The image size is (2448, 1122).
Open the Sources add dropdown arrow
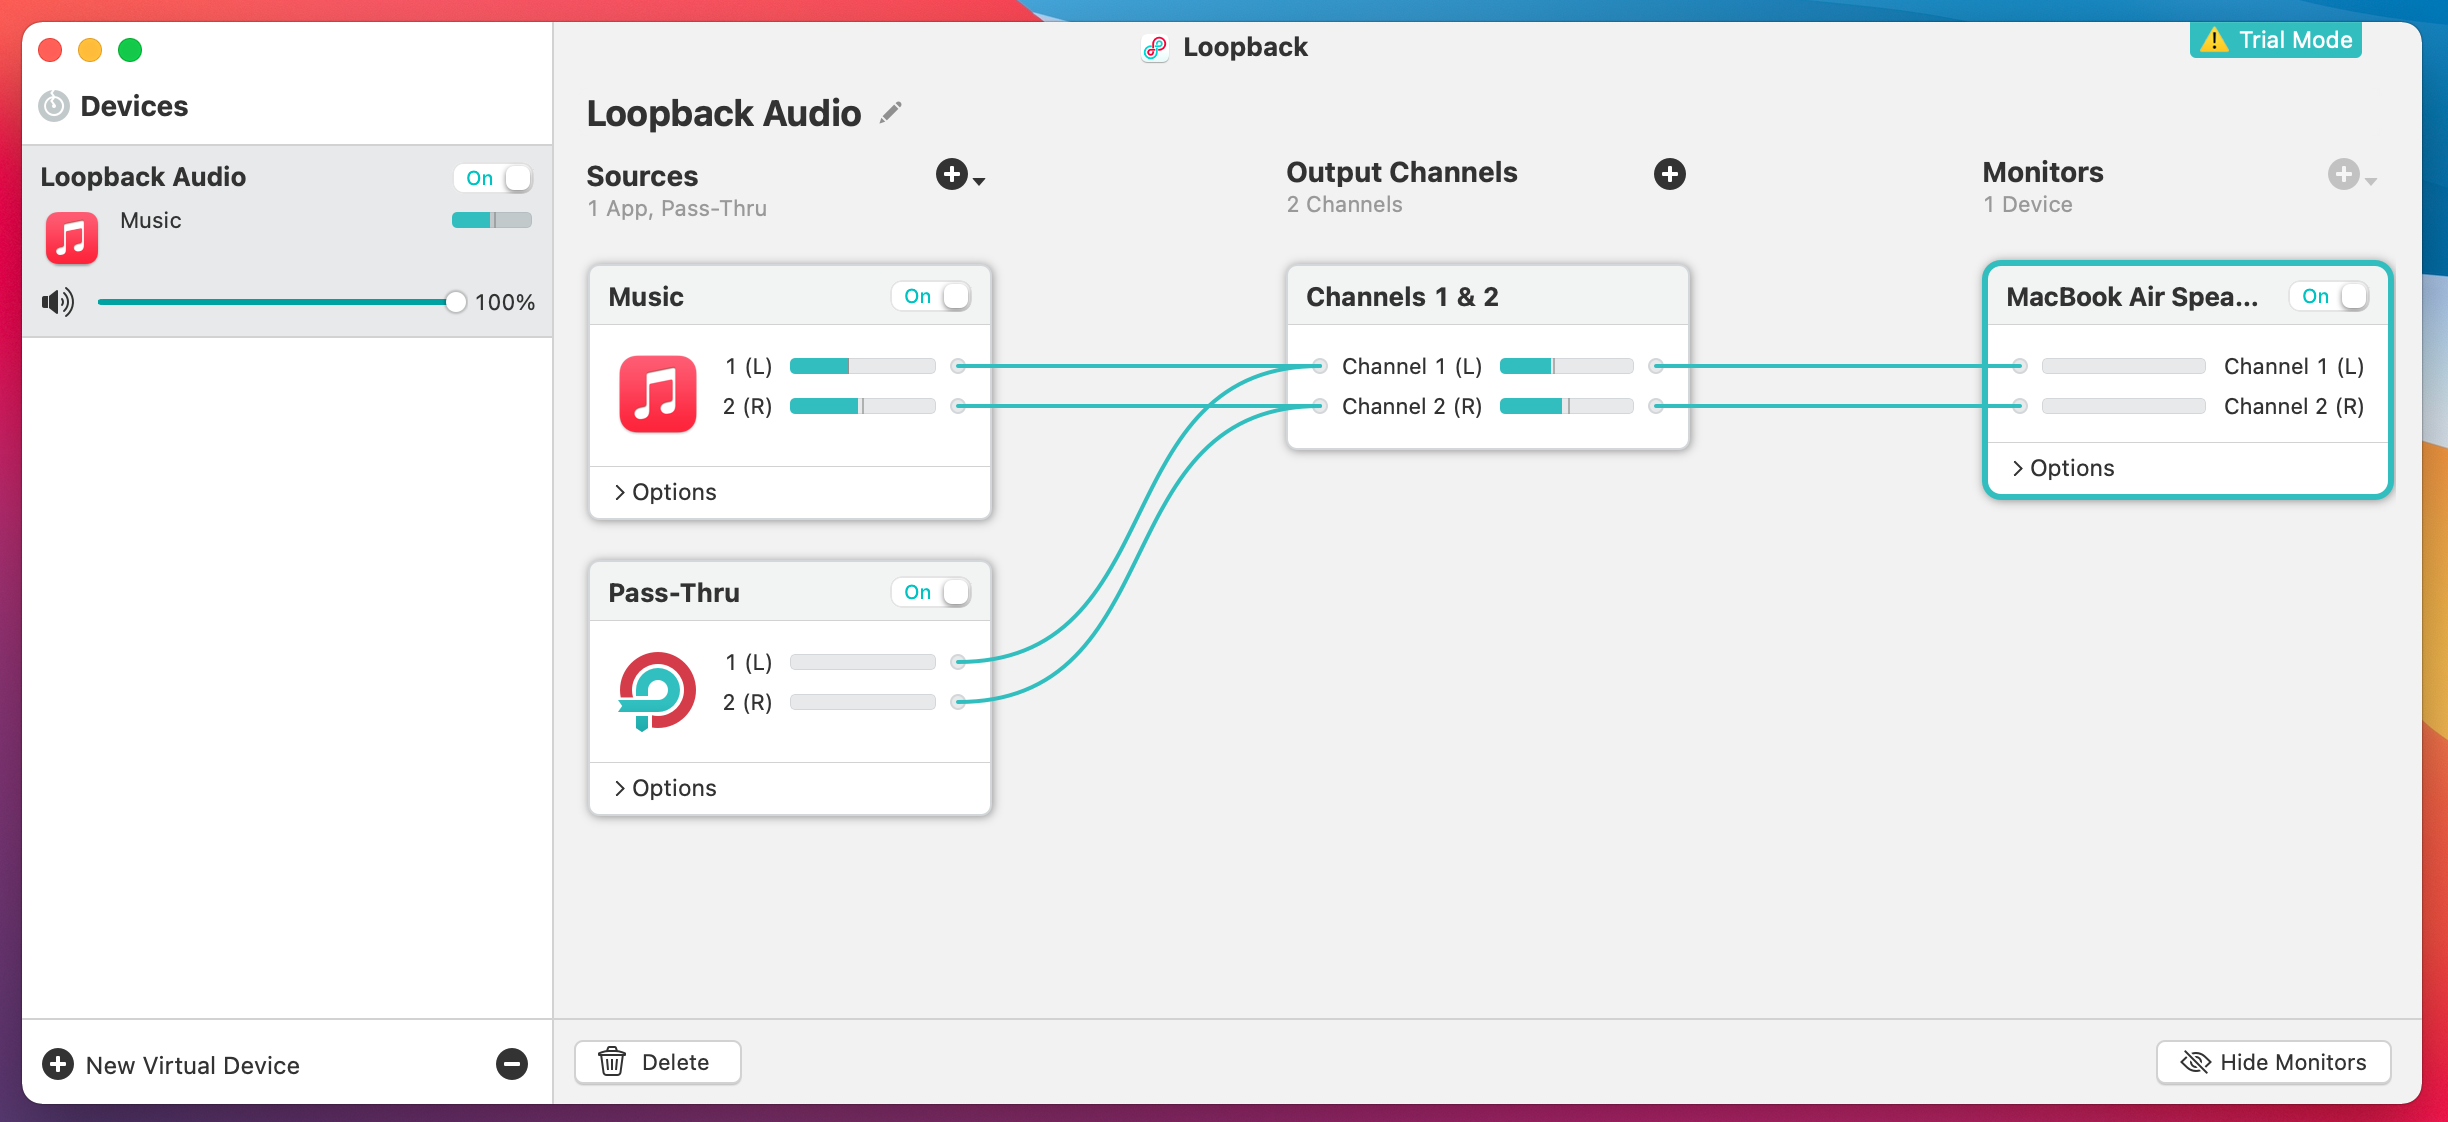(979, 181)
